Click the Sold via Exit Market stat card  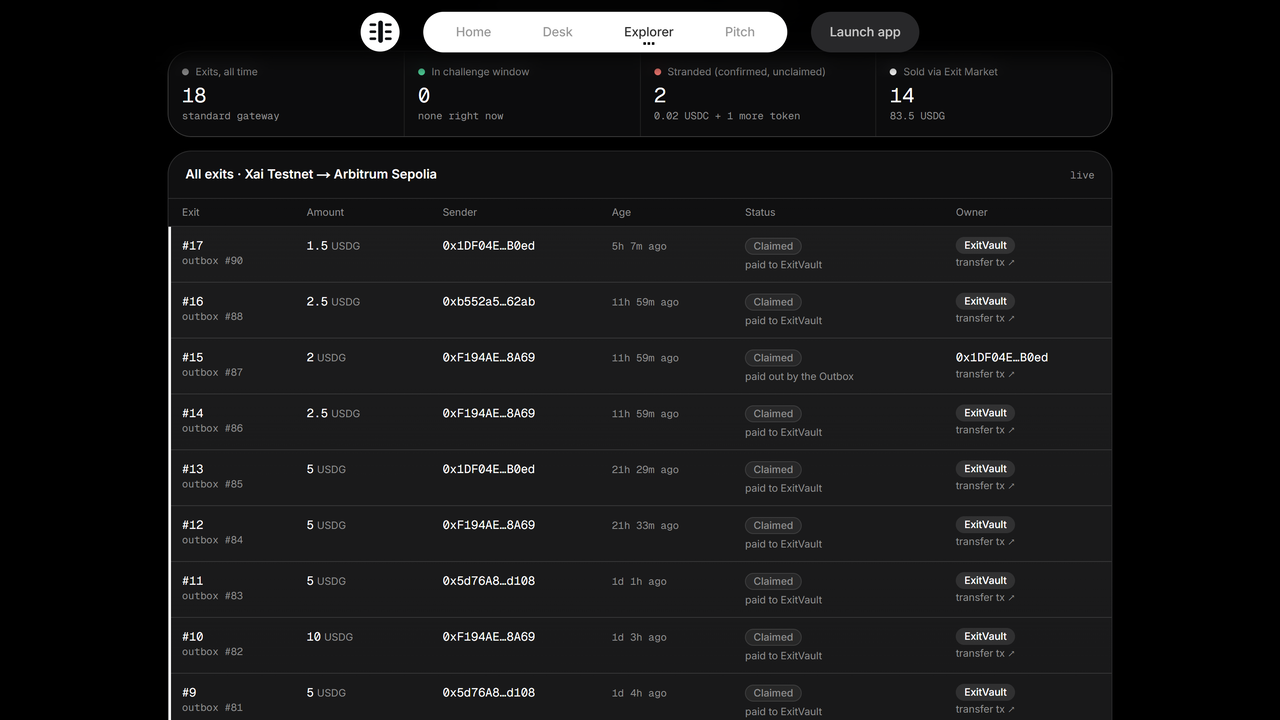tap(994, 94)
